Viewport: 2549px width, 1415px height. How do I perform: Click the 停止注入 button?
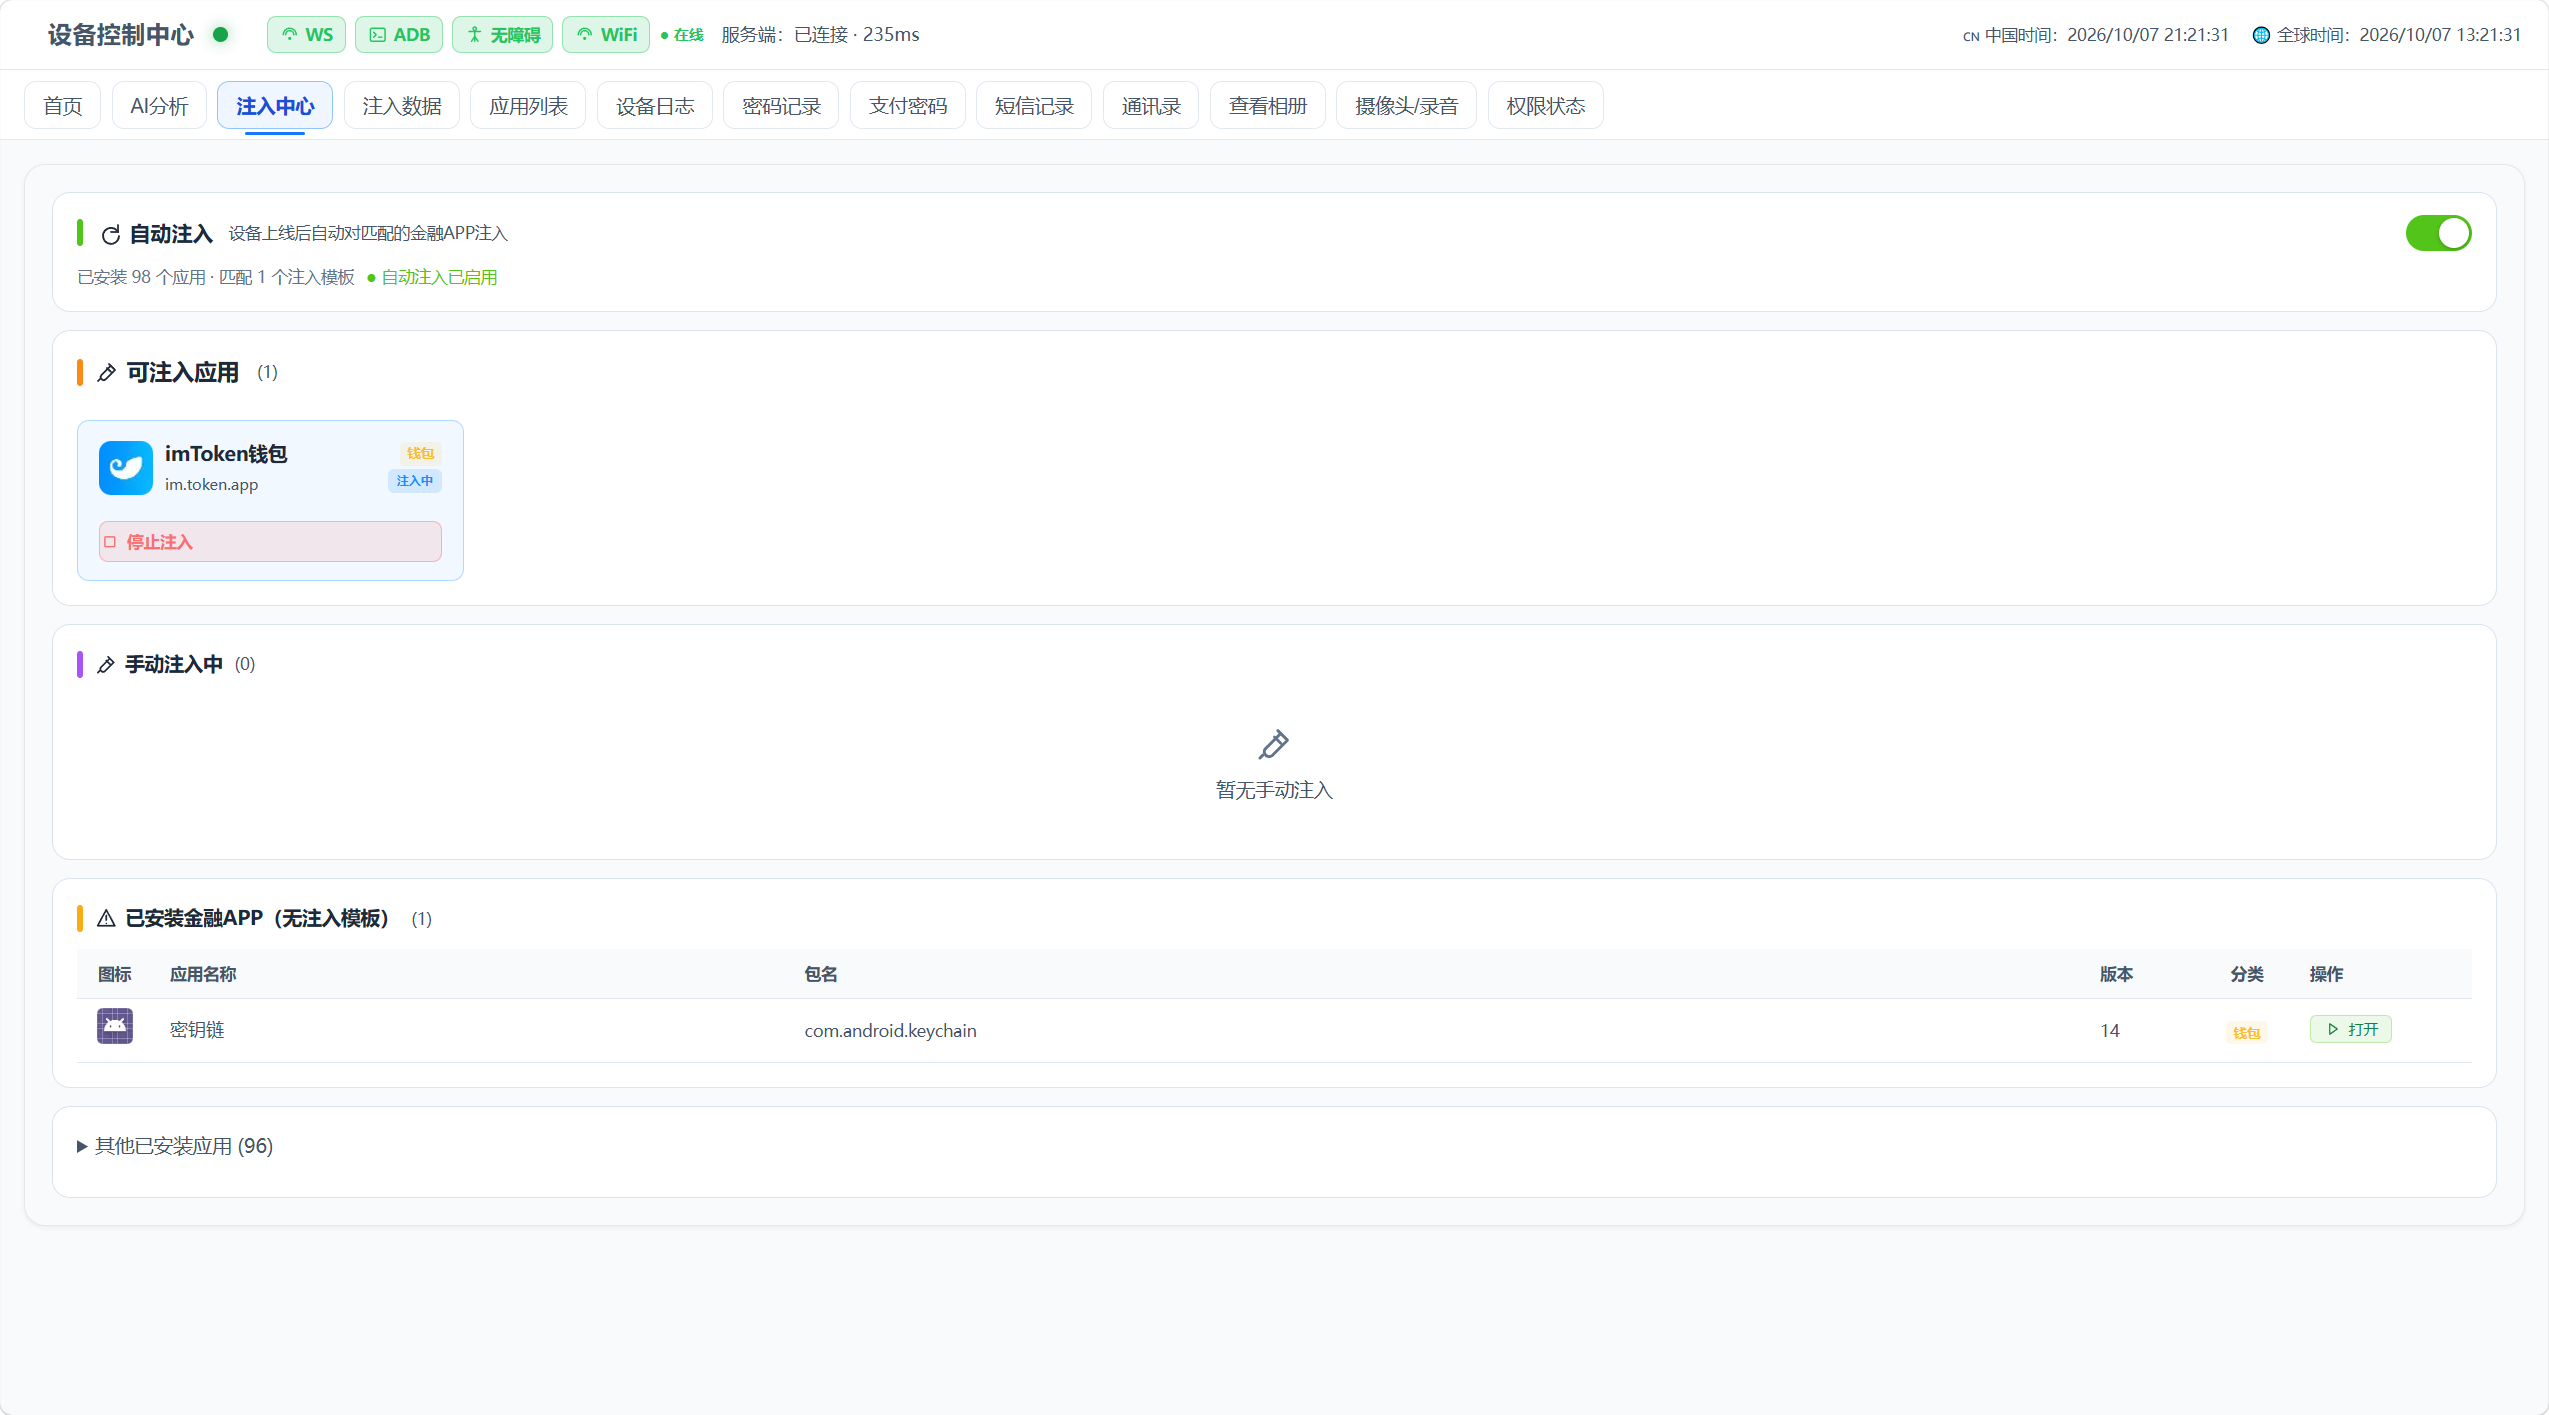coord(270,542)
